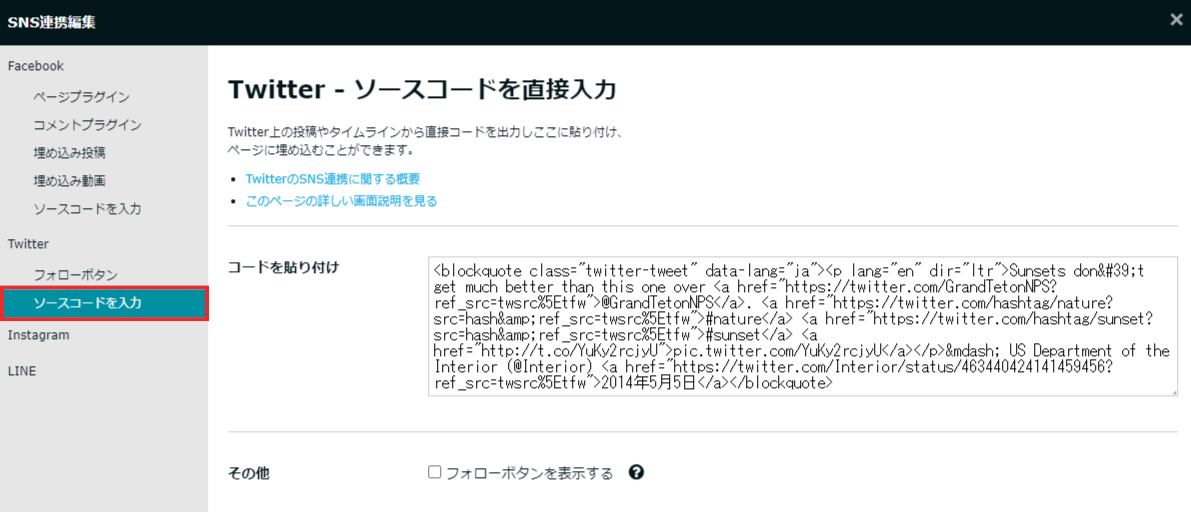Select 埋め込み動画 in sidebar
The image size is (1191, 512).
pyautogui.click(x=69, y=181)
